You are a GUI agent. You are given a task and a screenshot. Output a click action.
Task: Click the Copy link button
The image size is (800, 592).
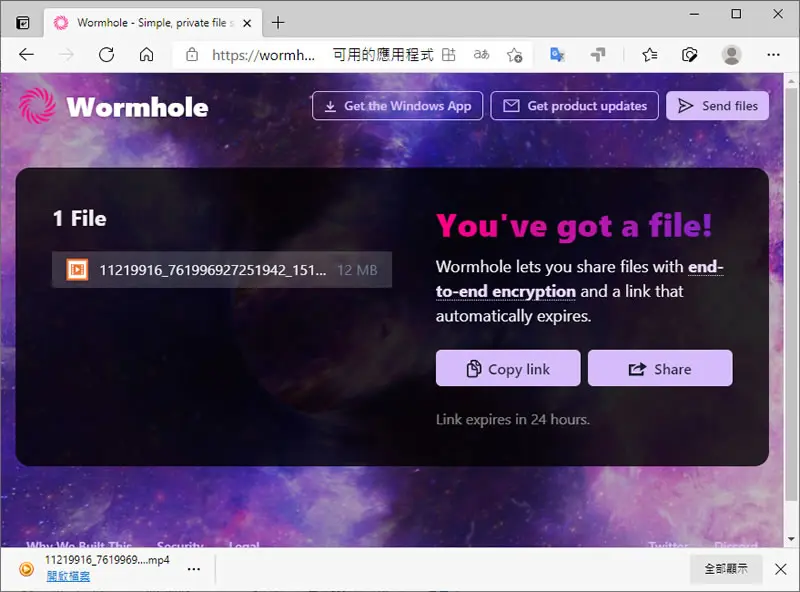[508, 368]
